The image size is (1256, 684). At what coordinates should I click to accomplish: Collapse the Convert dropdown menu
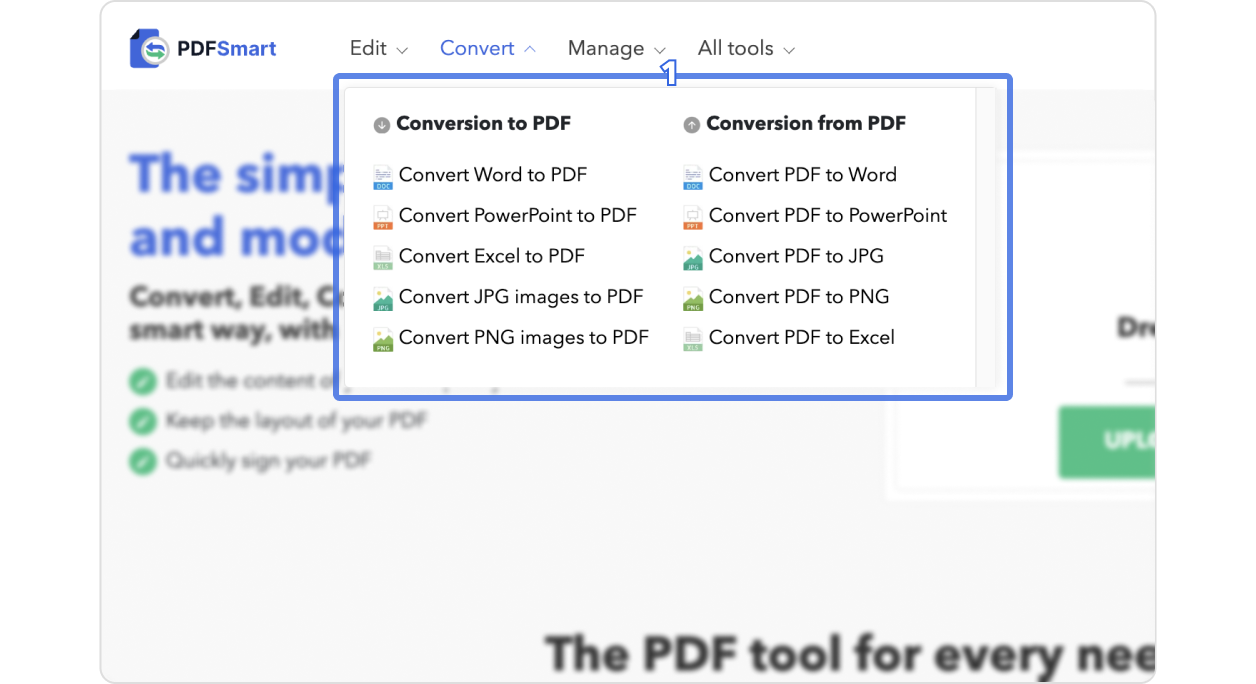click(487, 48)
